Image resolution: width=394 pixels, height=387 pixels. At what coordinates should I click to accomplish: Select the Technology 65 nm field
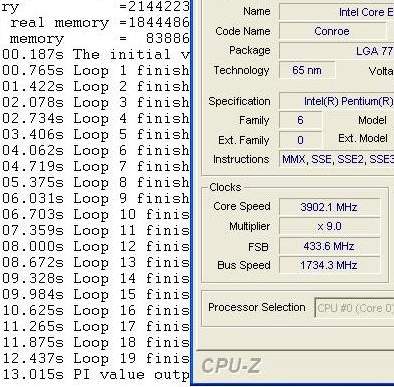[x=307, y=70]
